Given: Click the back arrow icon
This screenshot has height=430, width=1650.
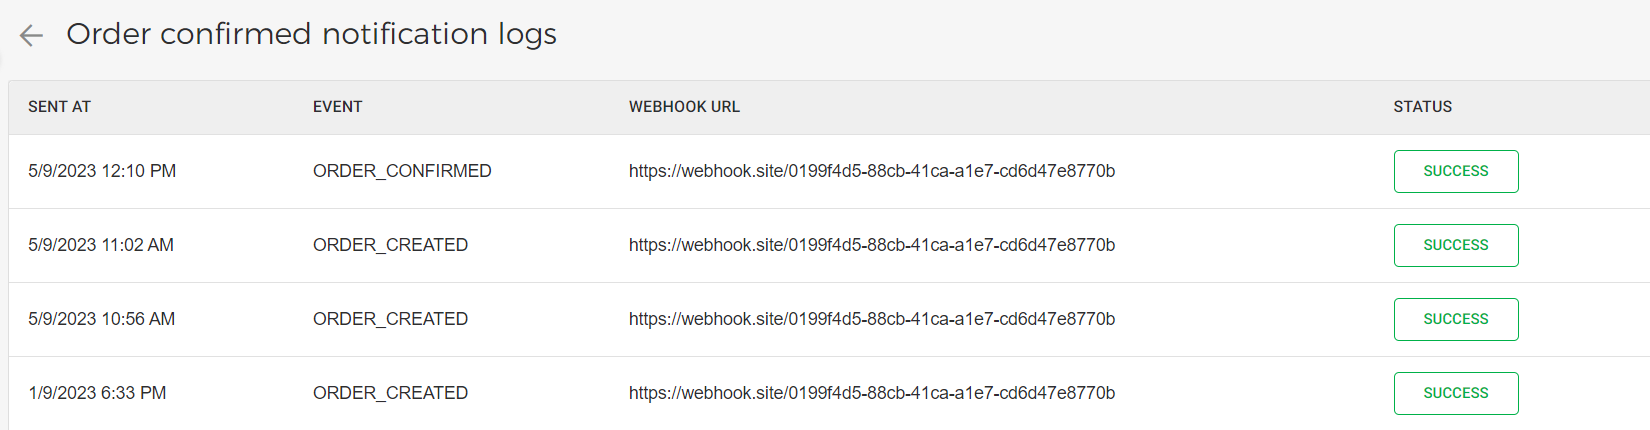Looking at the screenshot, I should pos(31,36).
